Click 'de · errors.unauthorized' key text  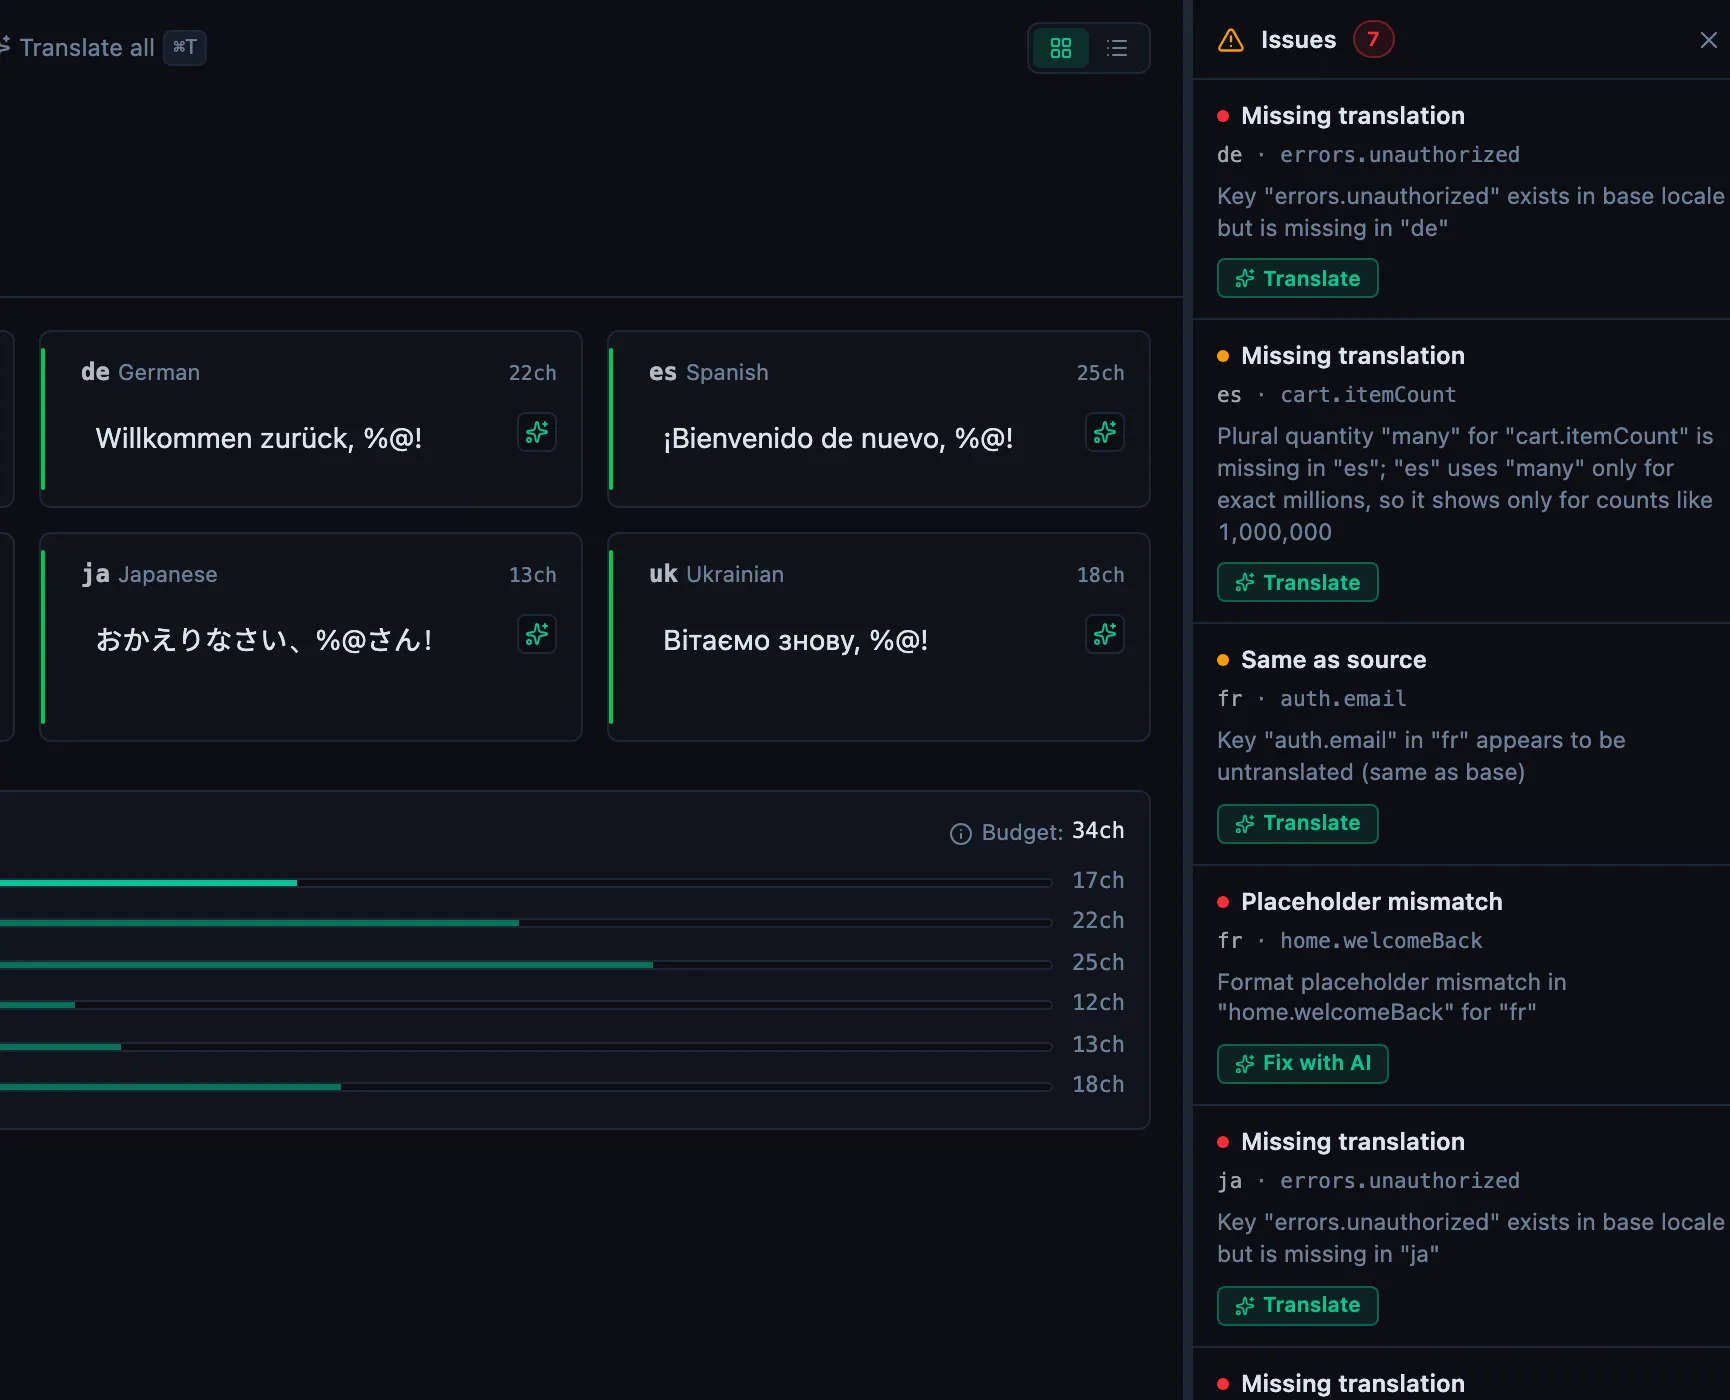(x=1368, y=155)
